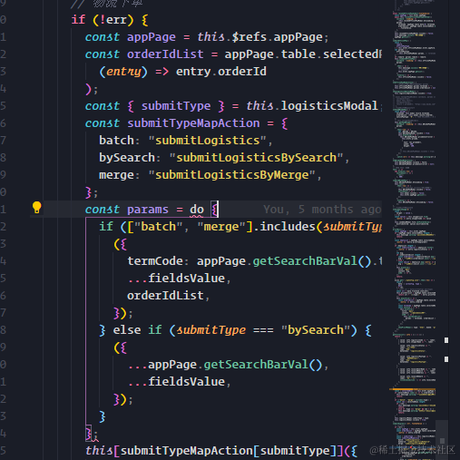Image resolution: width=460 pixels, height=460 pixels.
Task: Click the minimap code overview
Action: (415, 230)
